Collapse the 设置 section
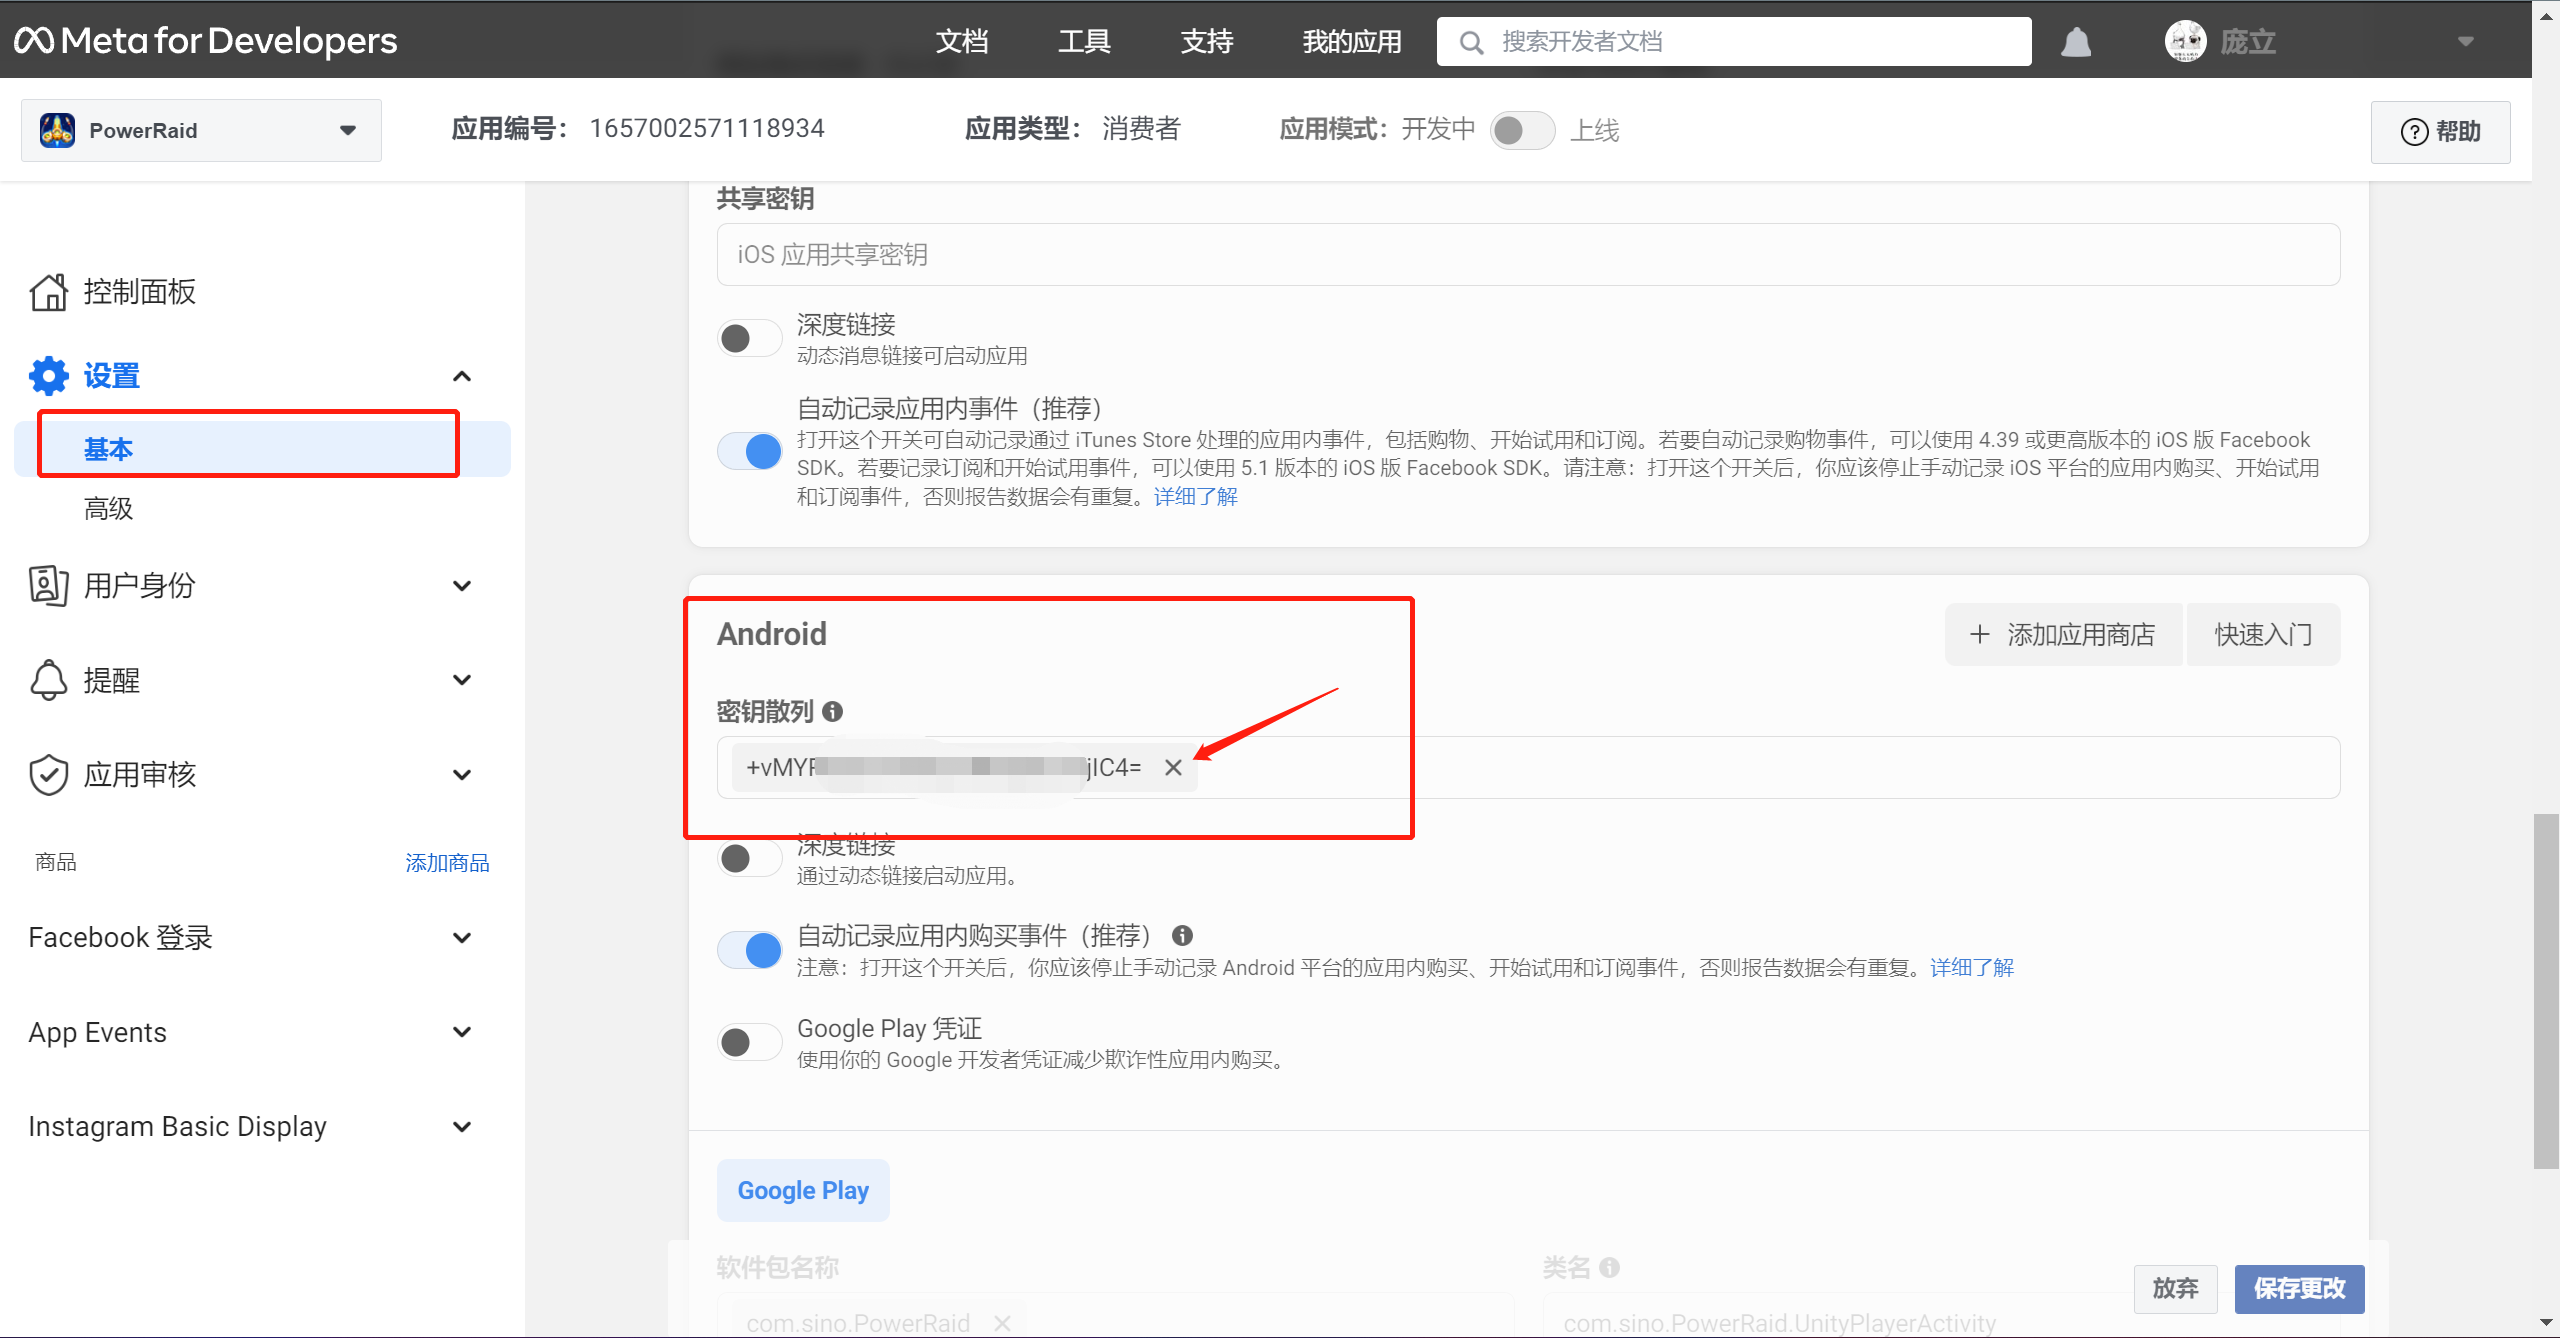Viewport: 2560px width, 1338px height. pos(461,376)
